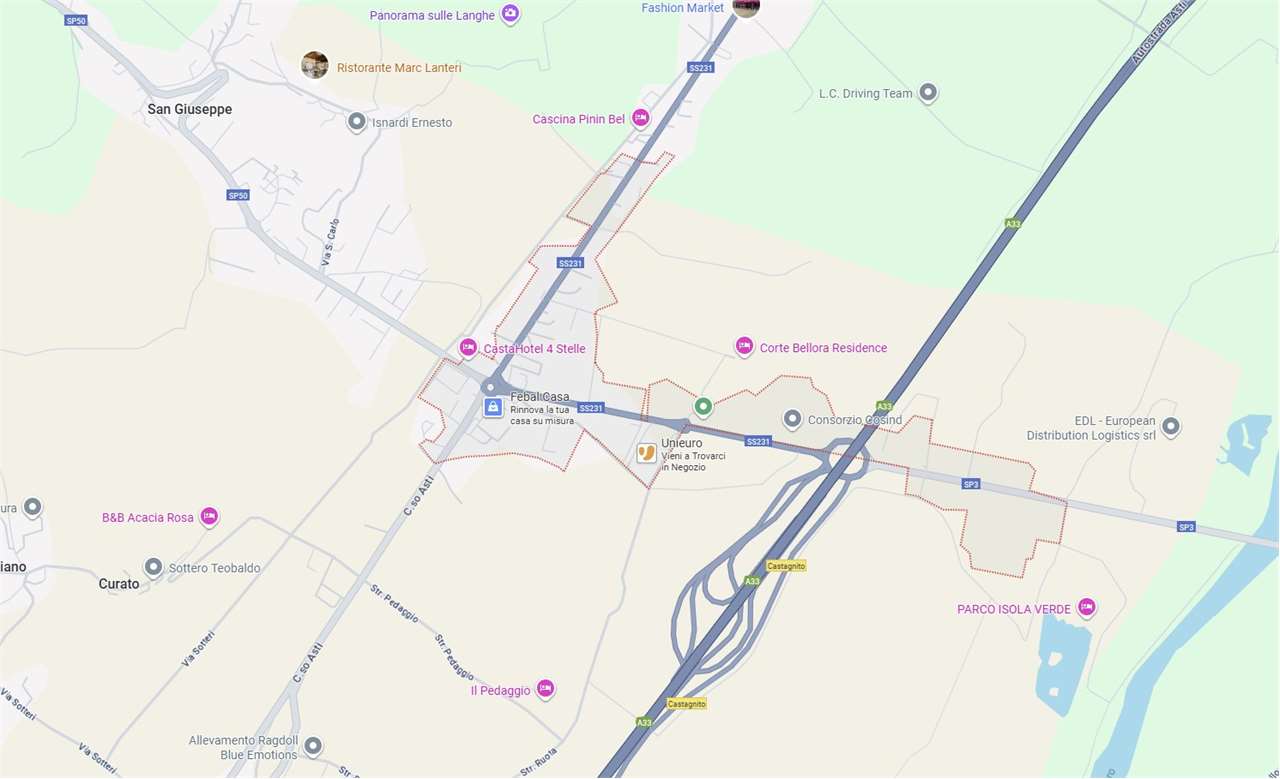
Task: Click the Panorama sulle Langhe camera pin
Action: pyautogui.click(x=511, y=14)
